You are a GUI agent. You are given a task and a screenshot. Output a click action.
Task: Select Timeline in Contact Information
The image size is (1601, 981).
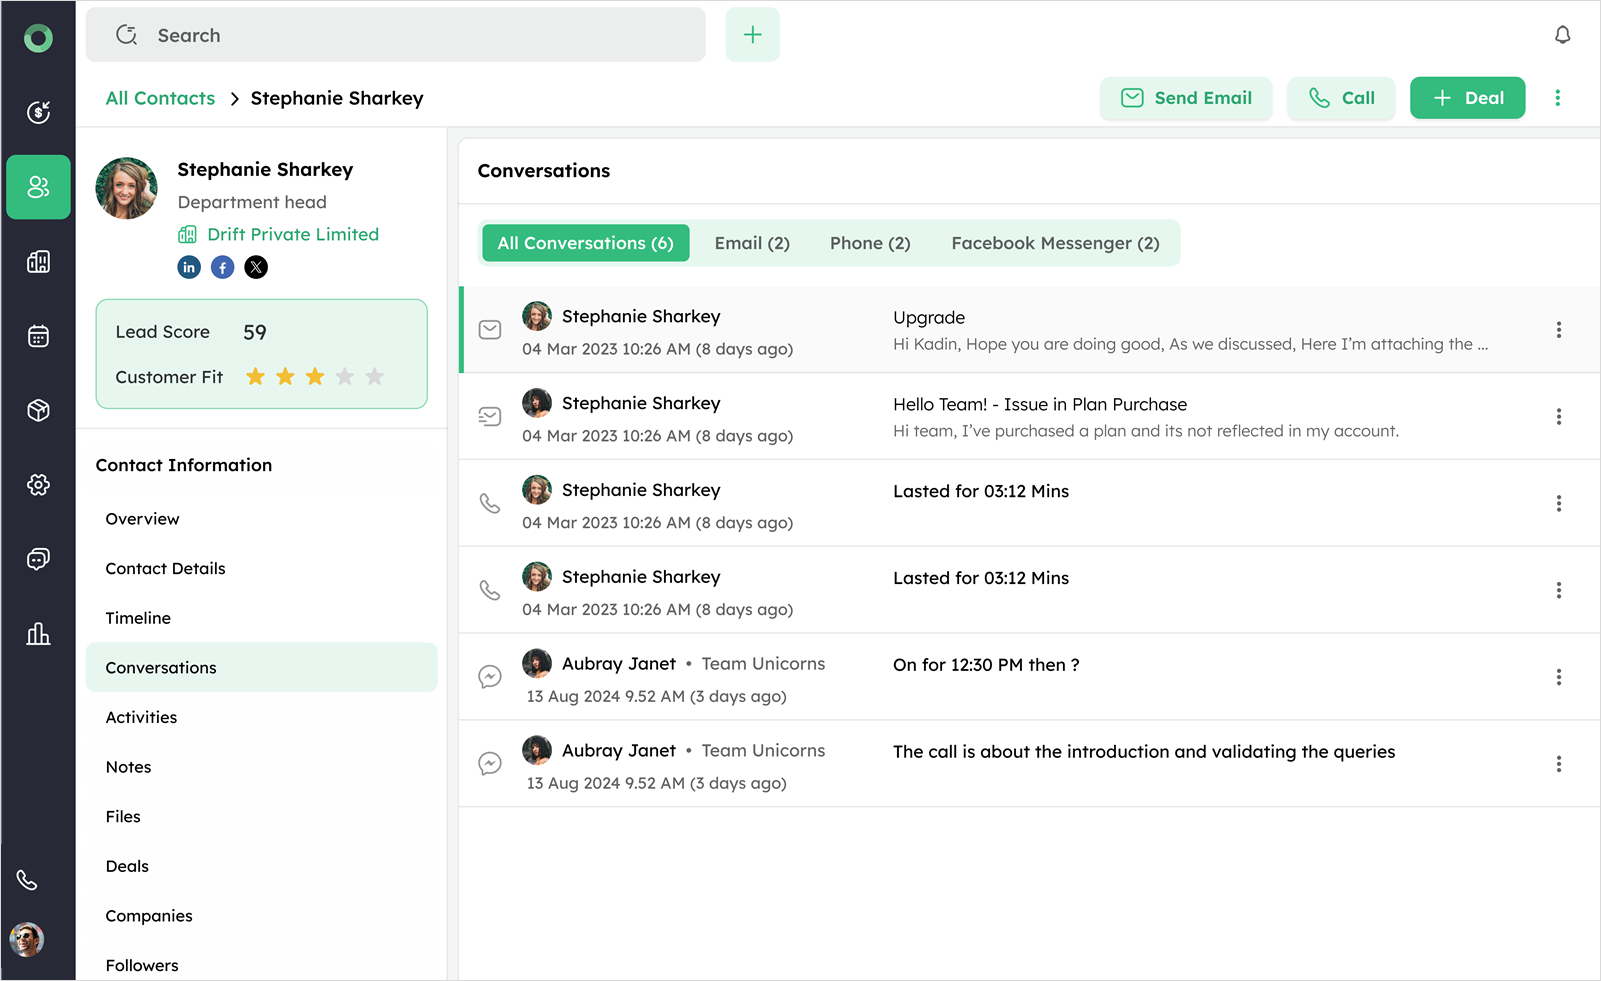pos(138,618)
